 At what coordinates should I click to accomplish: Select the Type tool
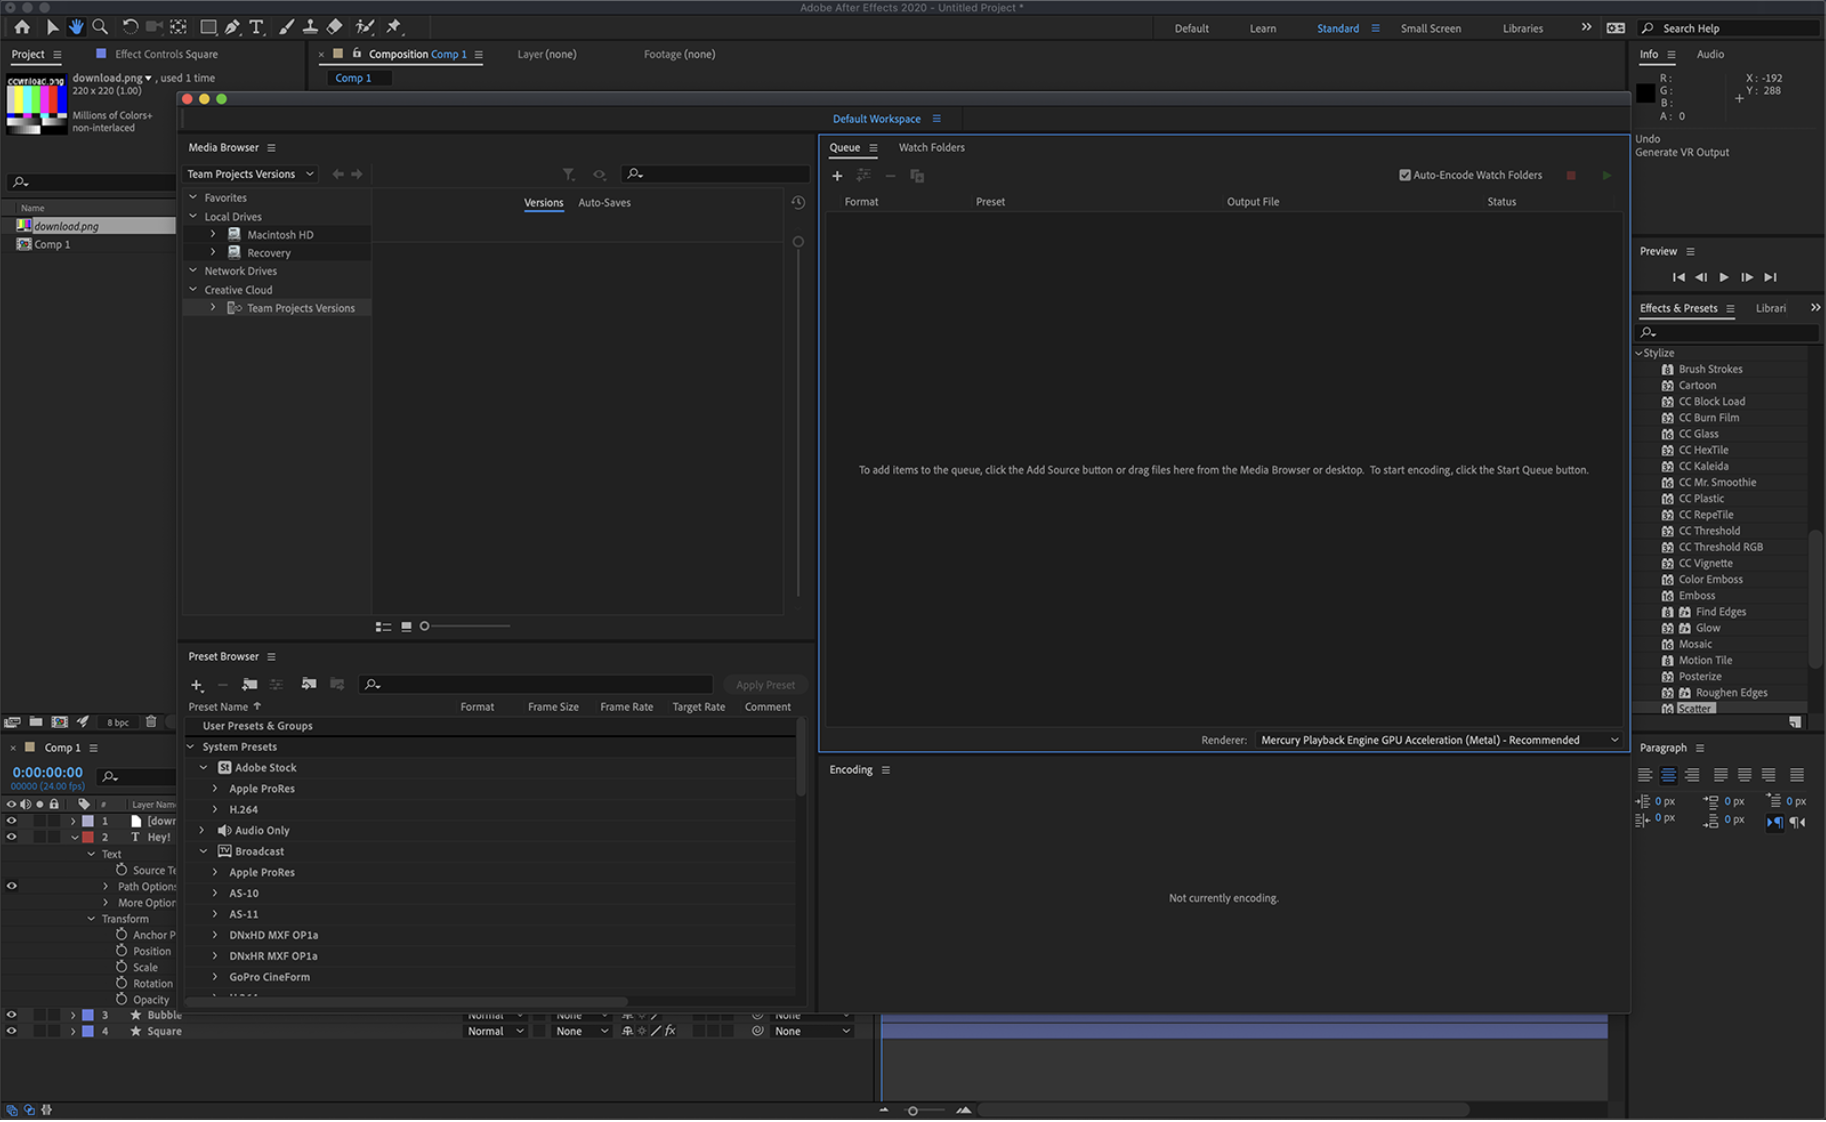256,27
